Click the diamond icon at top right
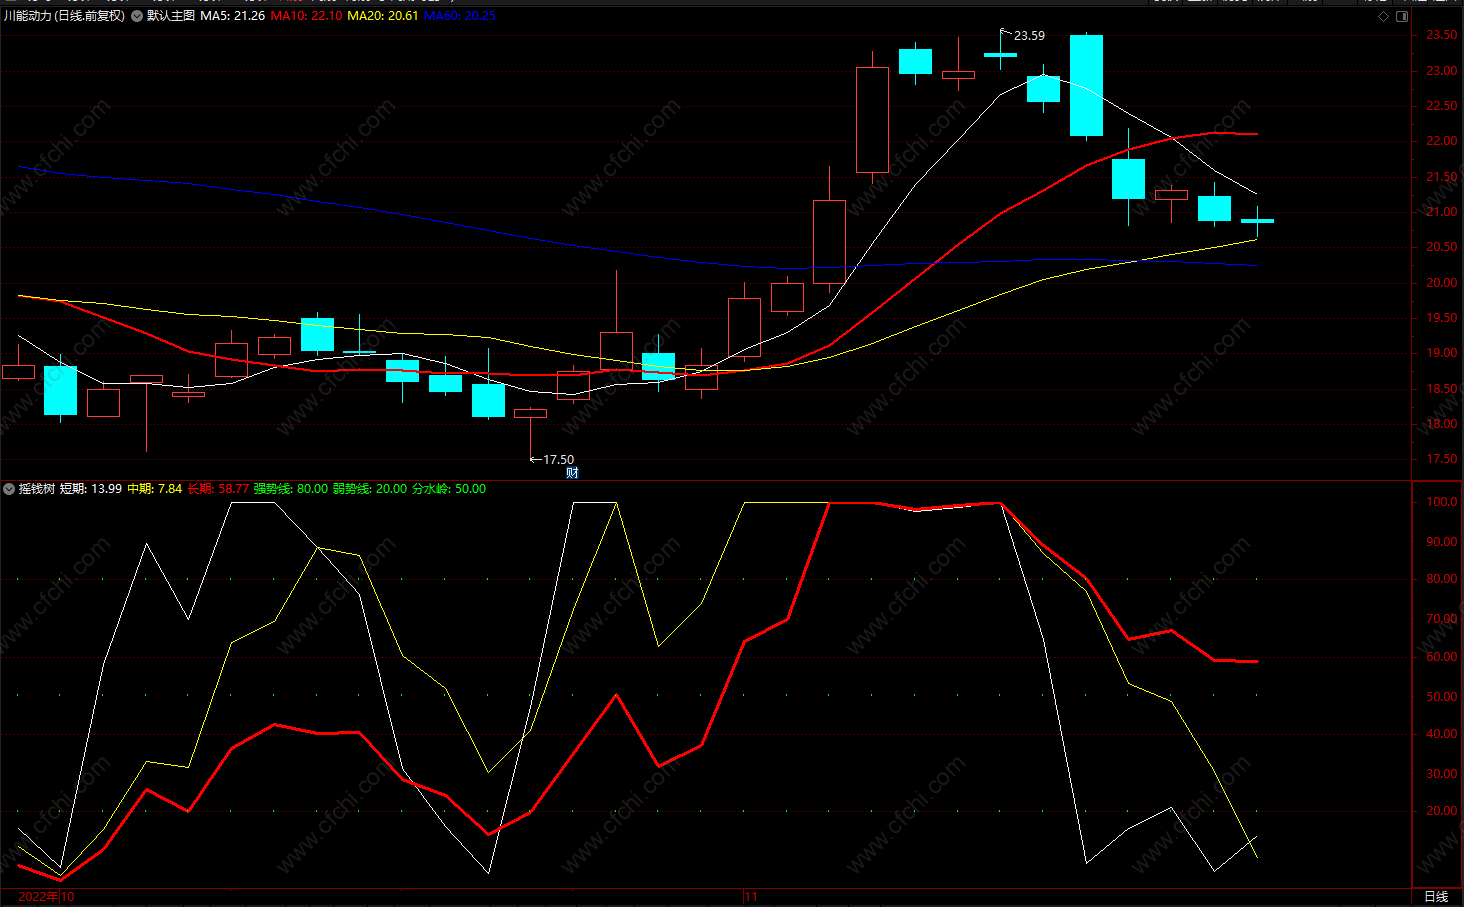The width and height of the screenshot is (1464, 907). [x=1384, y=16]
